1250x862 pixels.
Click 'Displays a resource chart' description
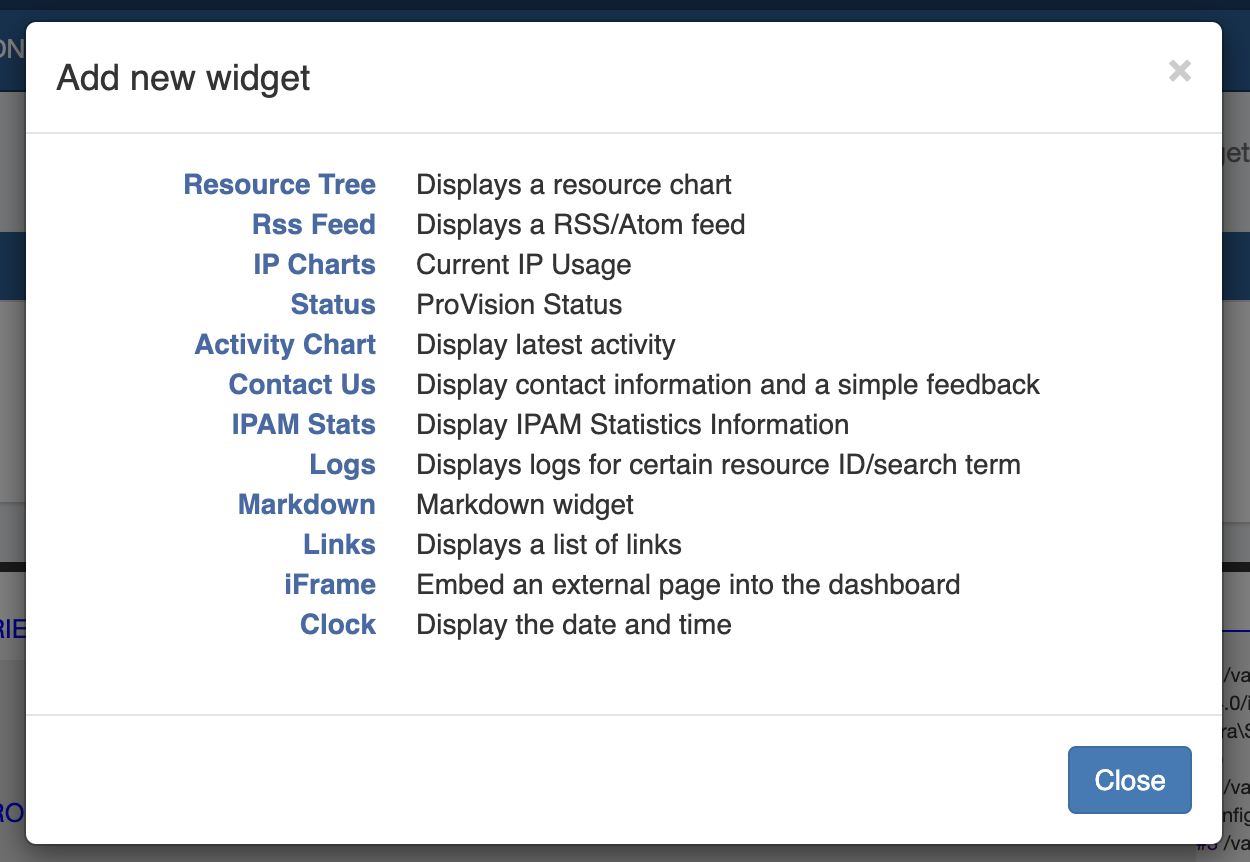point(573,185)
